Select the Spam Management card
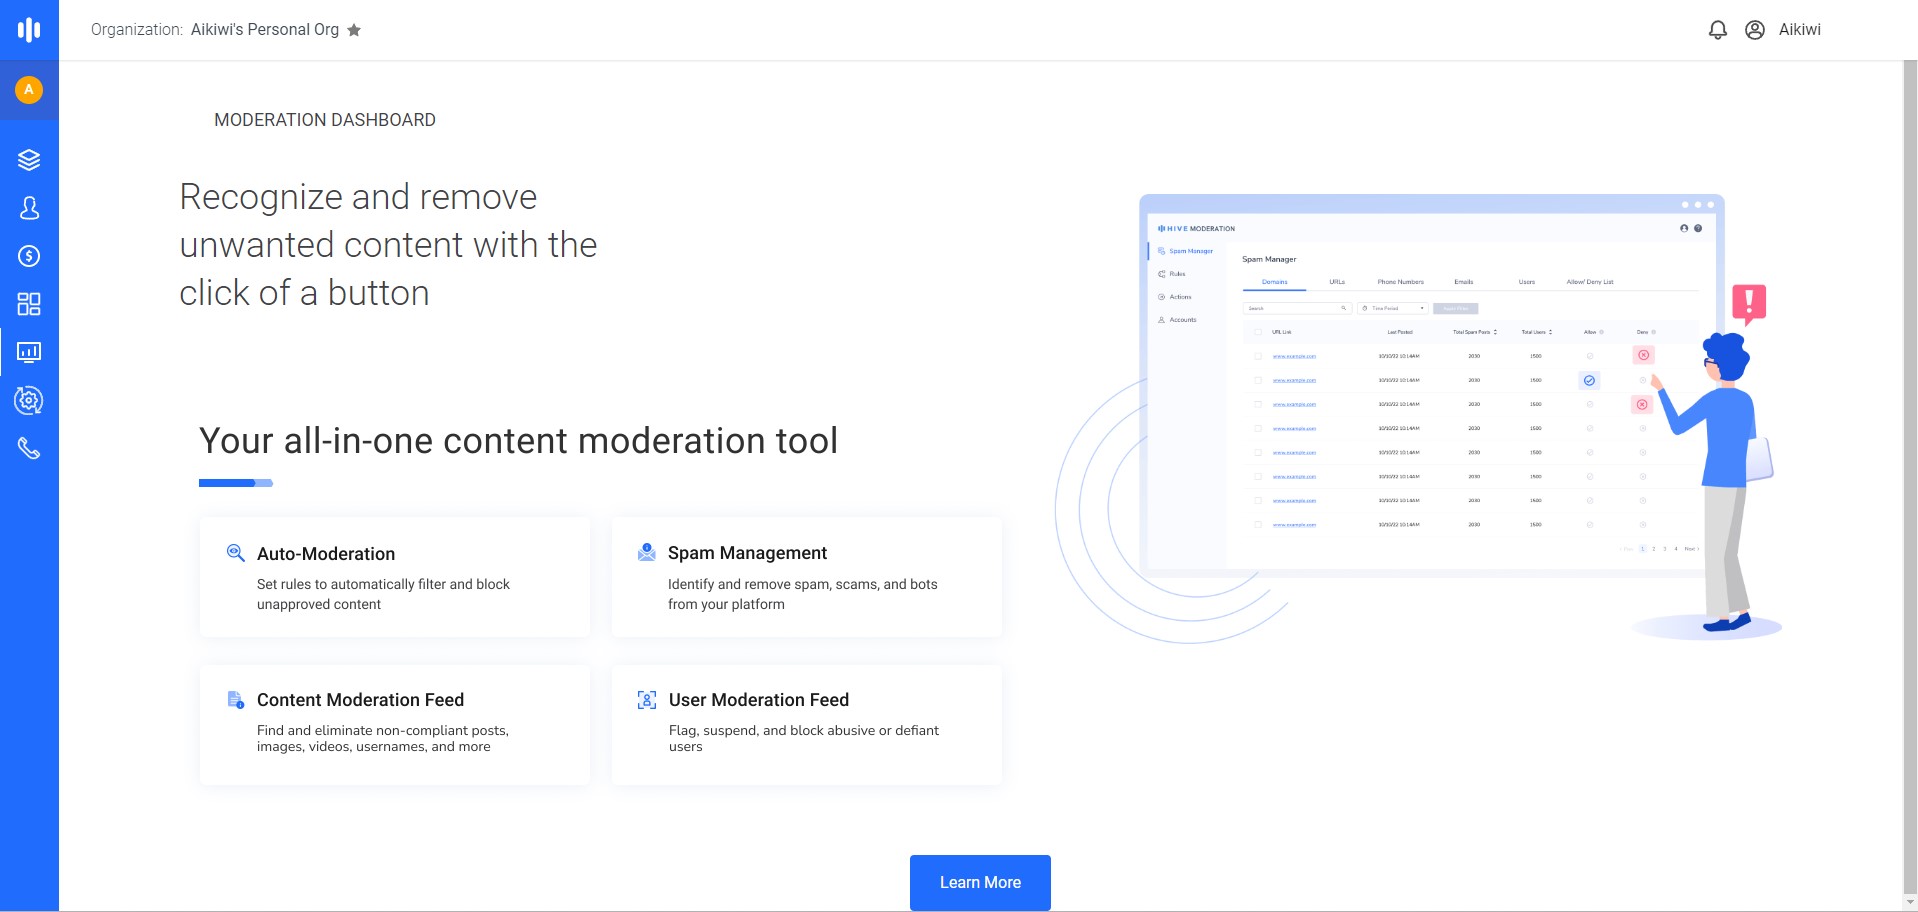 [x=807, y=577]
